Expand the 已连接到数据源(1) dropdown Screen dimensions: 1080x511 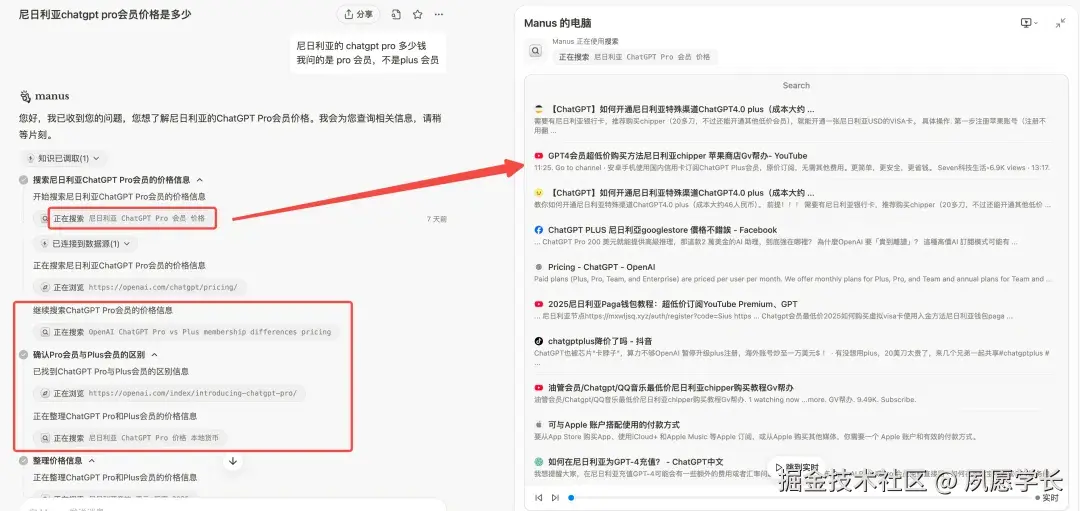click(x=86, y=244)
